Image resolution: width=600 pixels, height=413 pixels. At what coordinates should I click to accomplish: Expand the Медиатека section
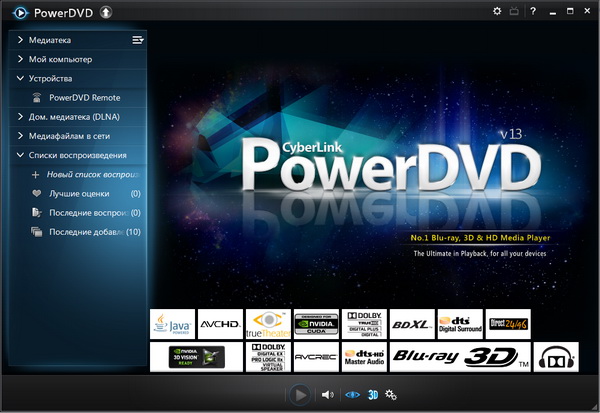[20, 40]
